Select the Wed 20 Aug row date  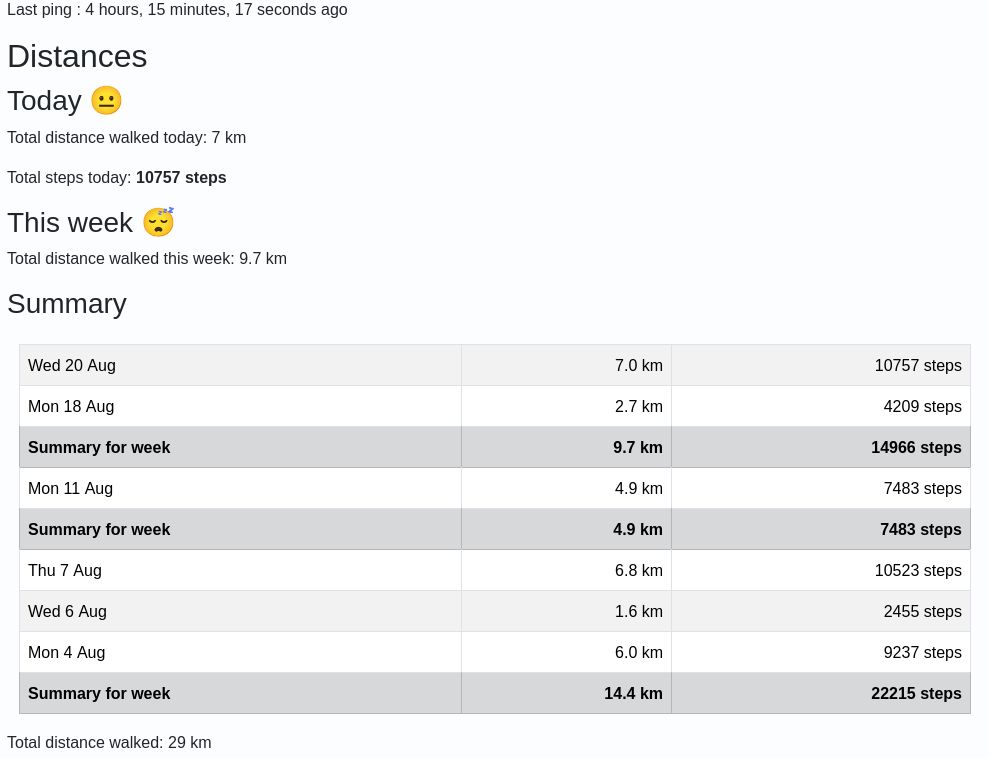[x=72, y=365]
